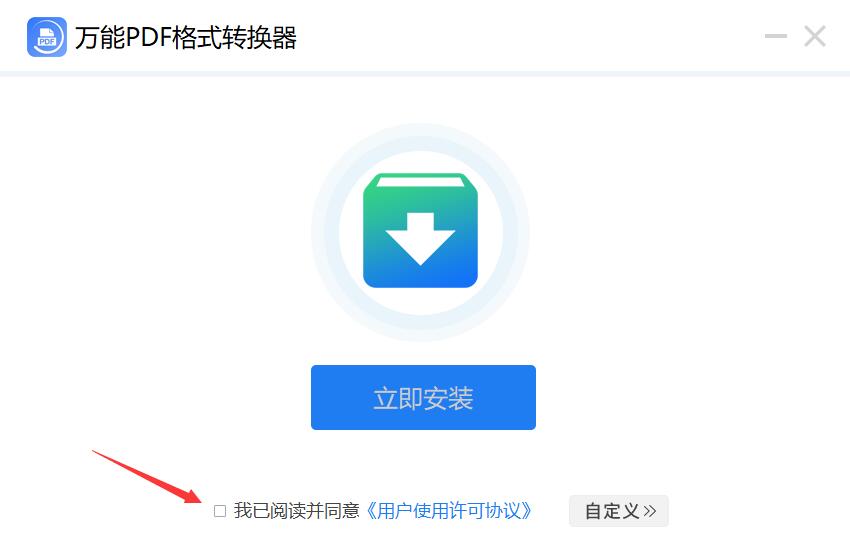Check the 我已阅读并同意 agreement checkbox
850x553 pixels.
(x=220, y=511)
